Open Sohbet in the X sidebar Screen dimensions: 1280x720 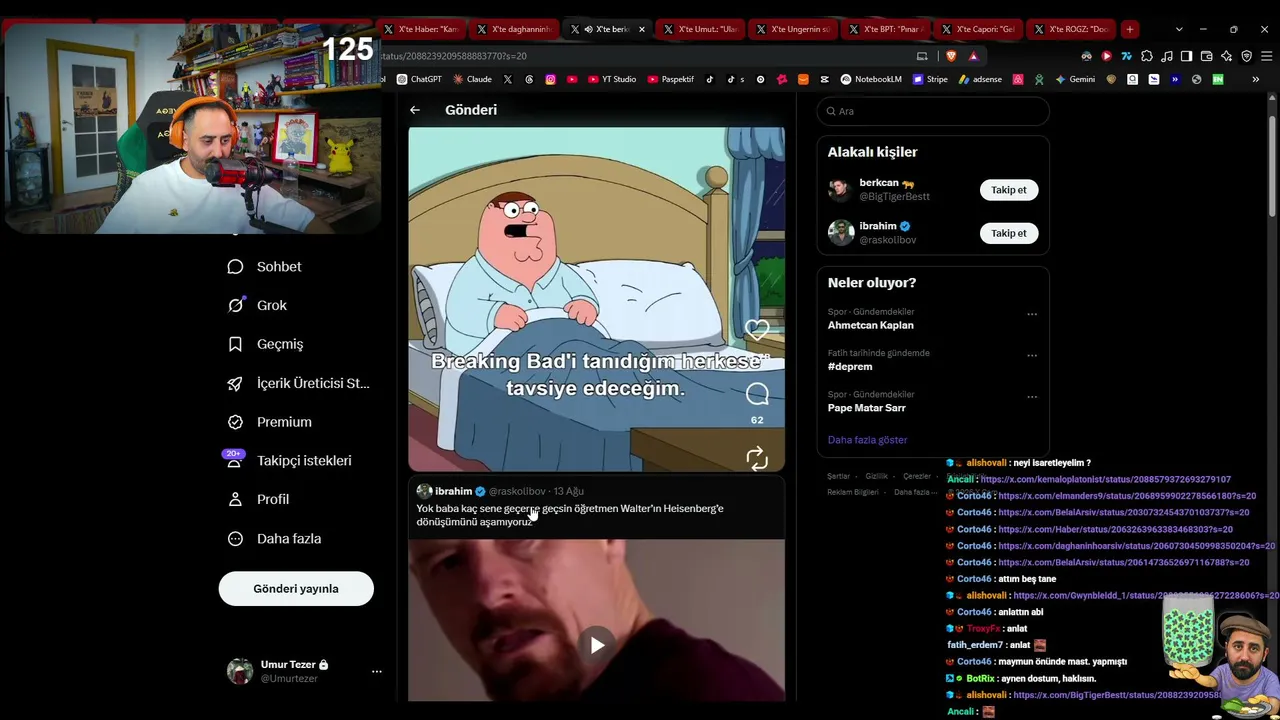tap(265, 267)
